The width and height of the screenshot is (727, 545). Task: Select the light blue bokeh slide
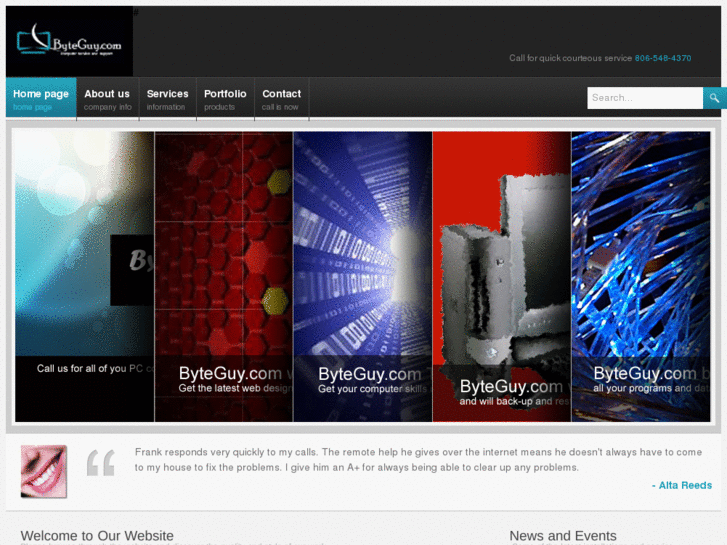[84, 276]
